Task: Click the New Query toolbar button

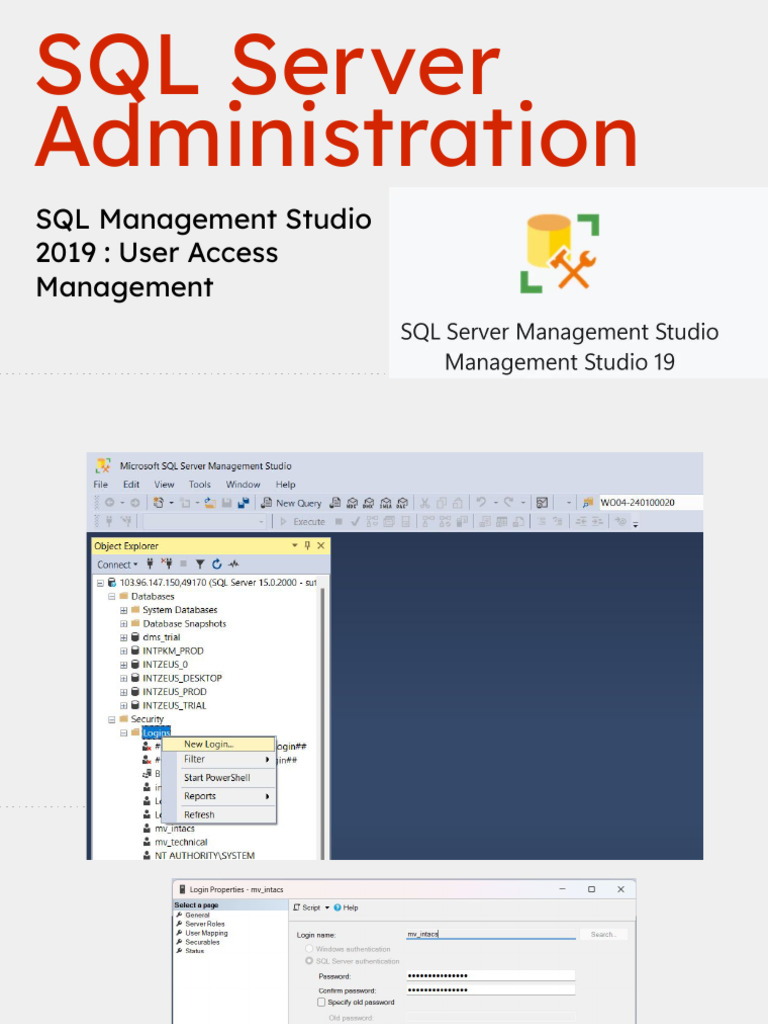Action: click(x=291, y=503)
